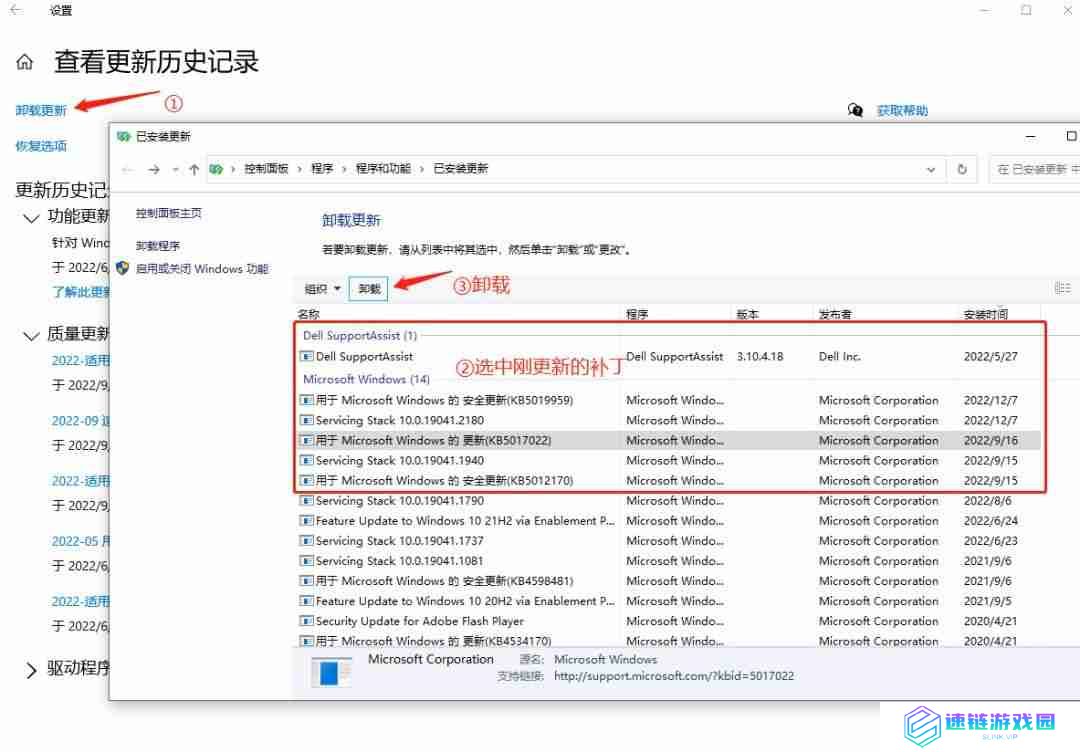
Task: Click the refresh icon by address bar
Action: (x=962, y=169)
